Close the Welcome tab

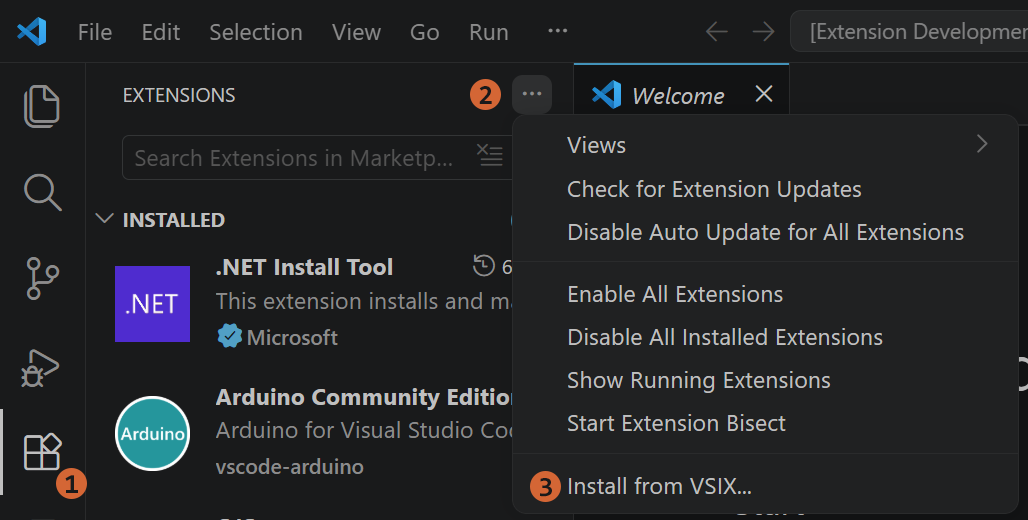tap(764, 94)
